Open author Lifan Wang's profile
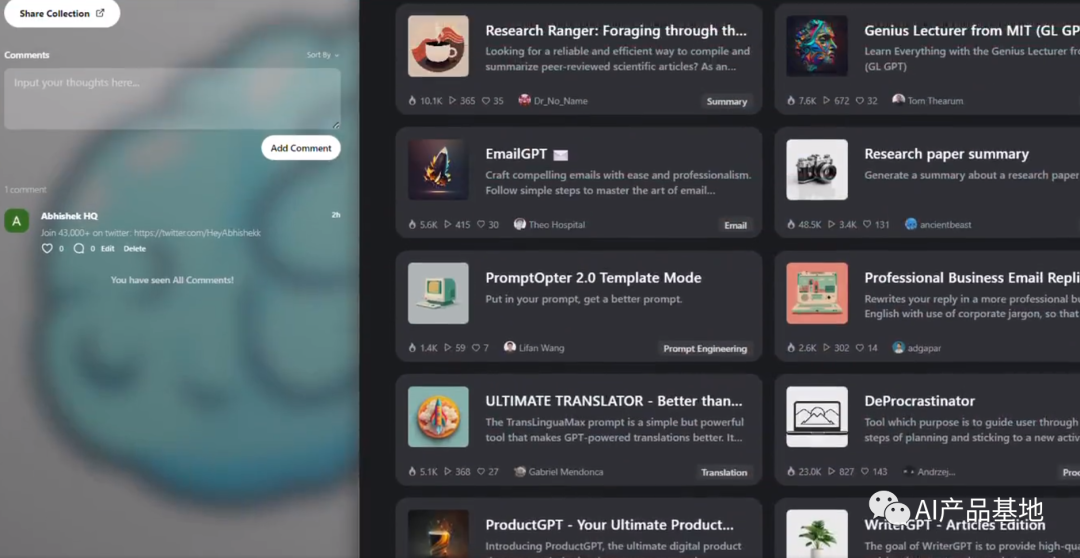The height and width of the screenshot is (558, 1080). (534, 348)
